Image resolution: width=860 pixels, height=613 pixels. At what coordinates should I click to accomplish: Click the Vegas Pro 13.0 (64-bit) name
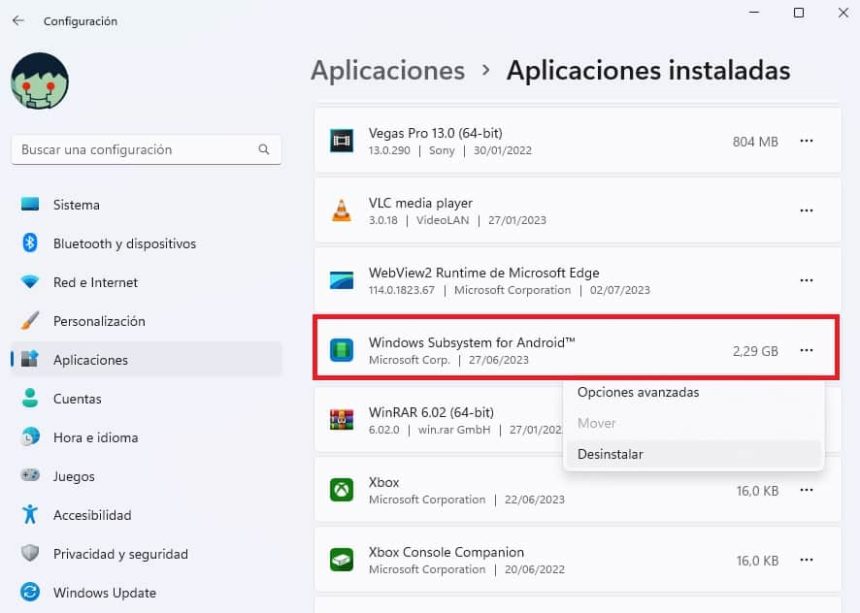tap(435, 133)
